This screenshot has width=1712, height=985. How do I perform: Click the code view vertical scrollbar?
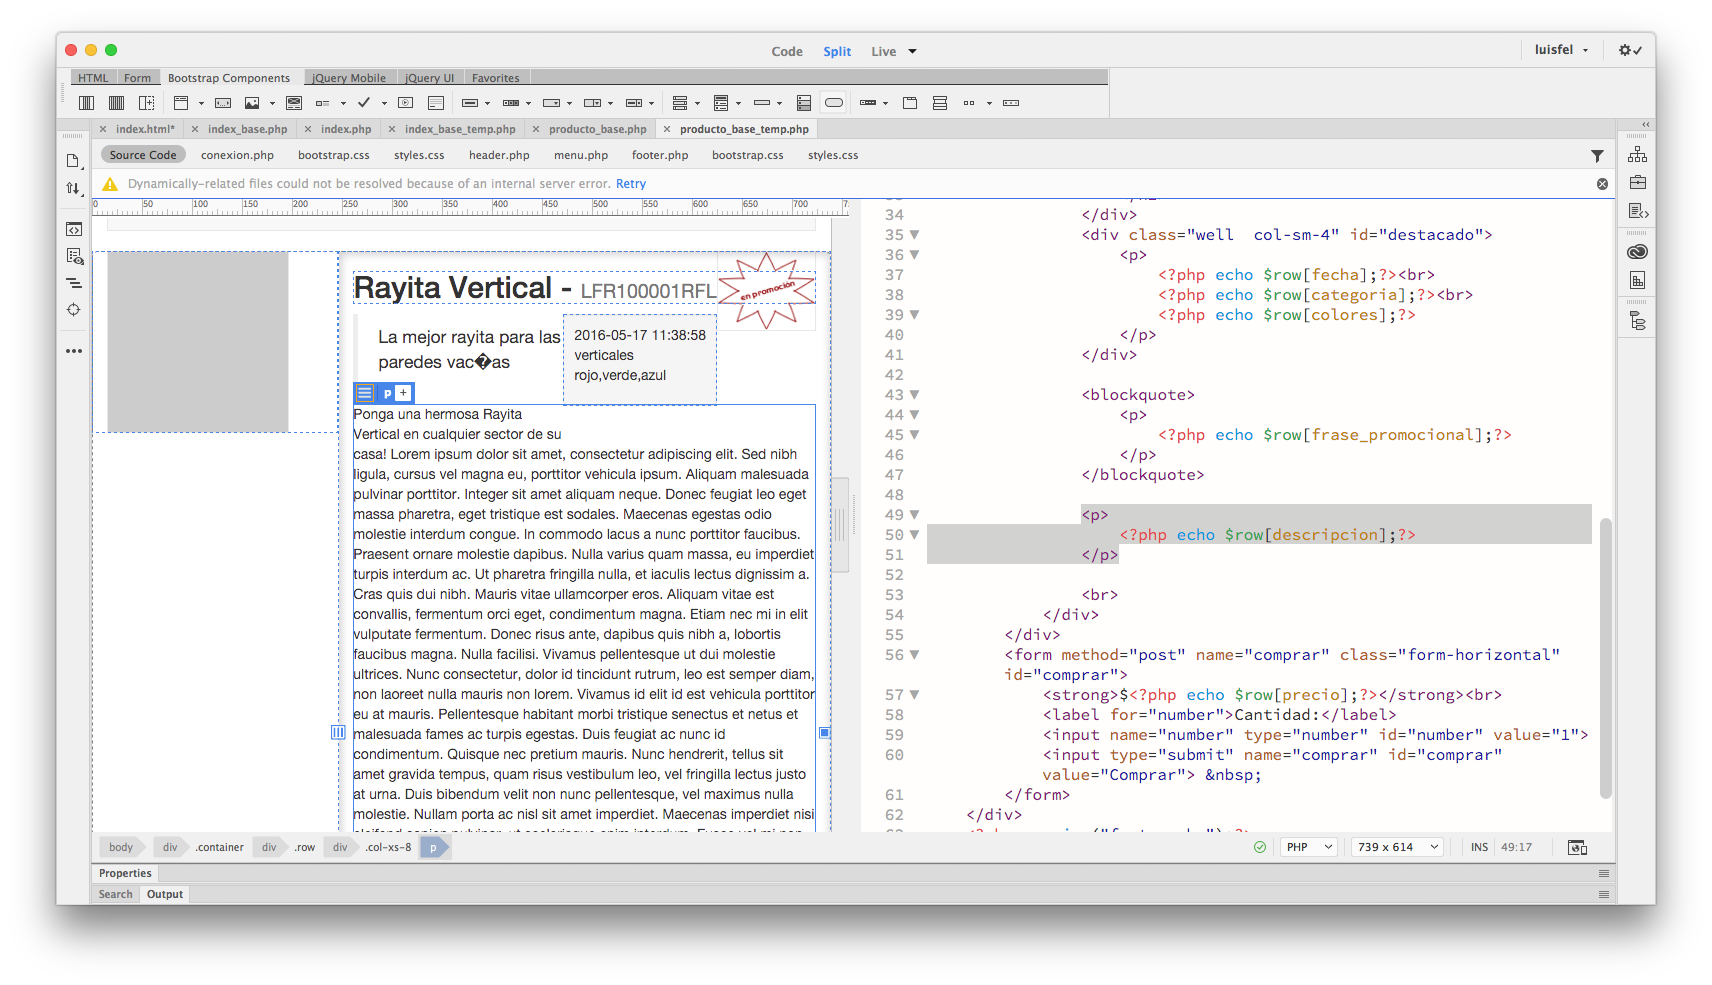pos(1605,658)
